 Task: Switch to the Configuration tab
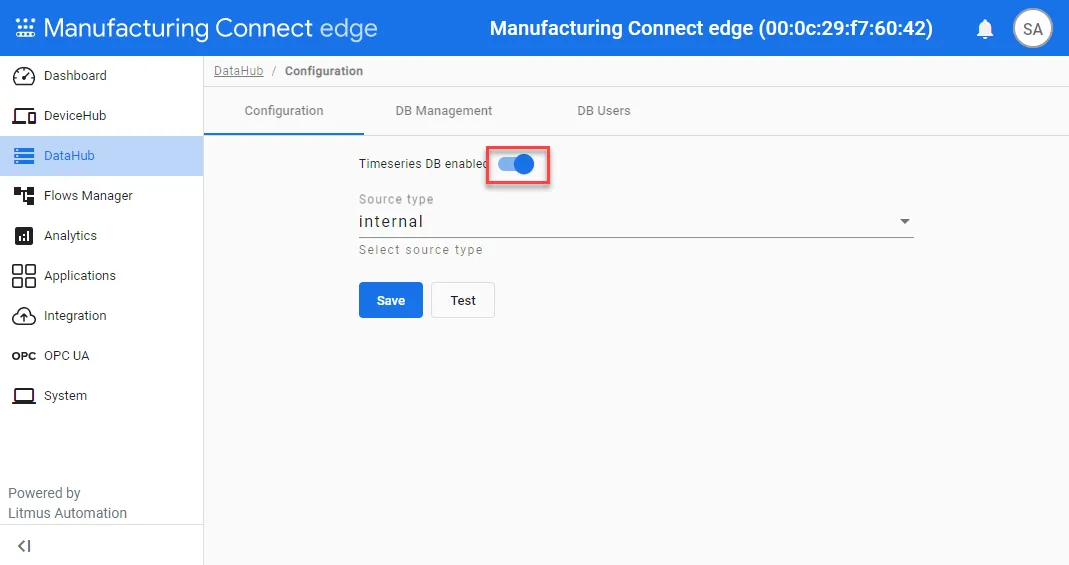tap(284, 110)
